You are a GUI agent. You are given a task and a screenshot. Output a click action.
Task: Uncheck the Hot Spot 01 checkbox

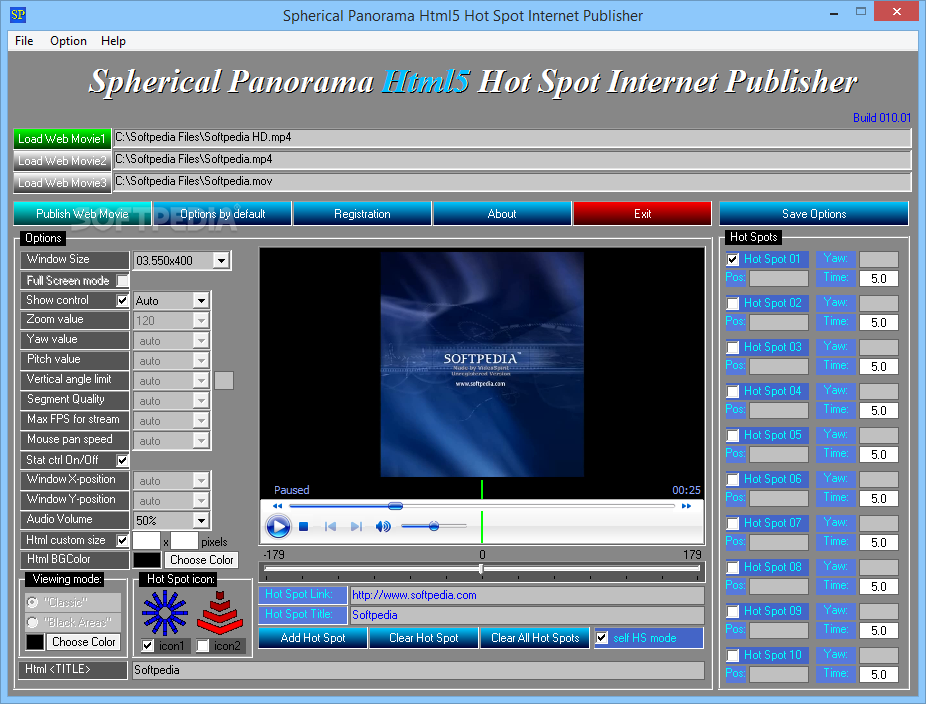coord(733,259)
